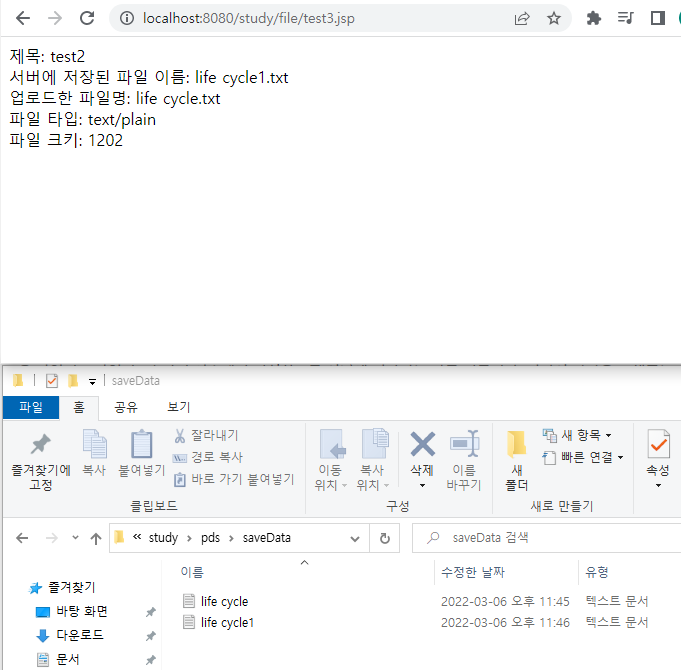Sort by the 유형 column header
The image size is (681, 670).
pyautogui.click(x=596, y=572)
